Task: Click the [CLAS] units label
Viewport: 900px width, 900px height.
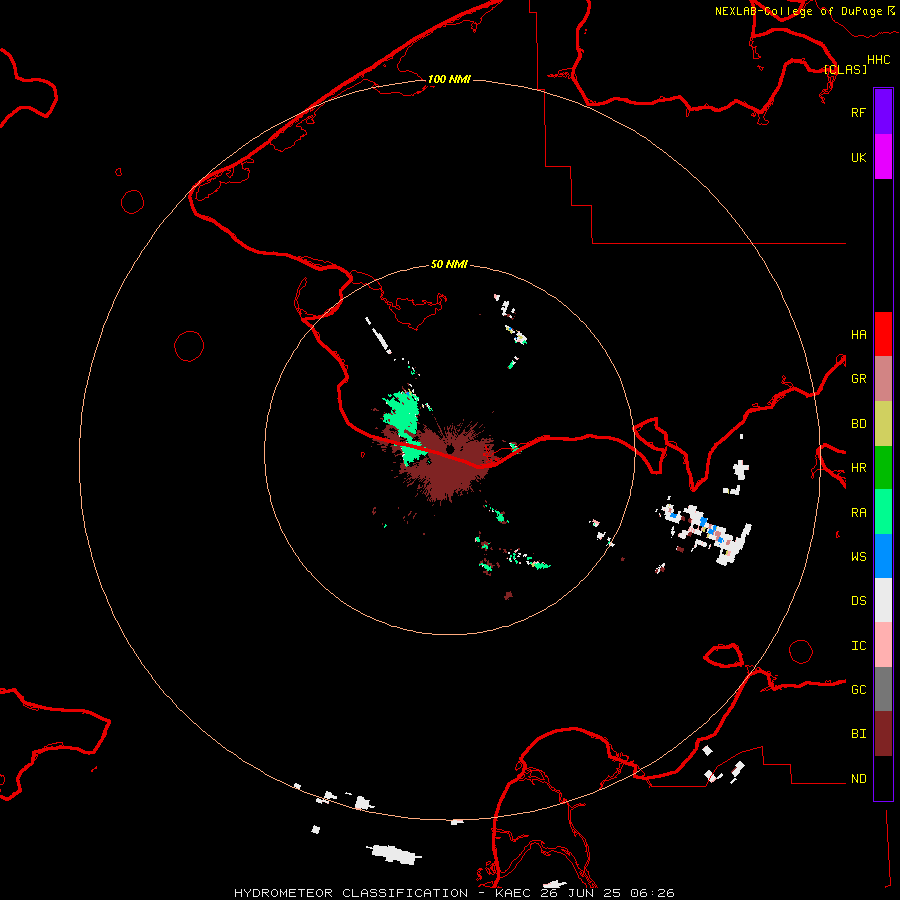Action: [x=845, y=69]
